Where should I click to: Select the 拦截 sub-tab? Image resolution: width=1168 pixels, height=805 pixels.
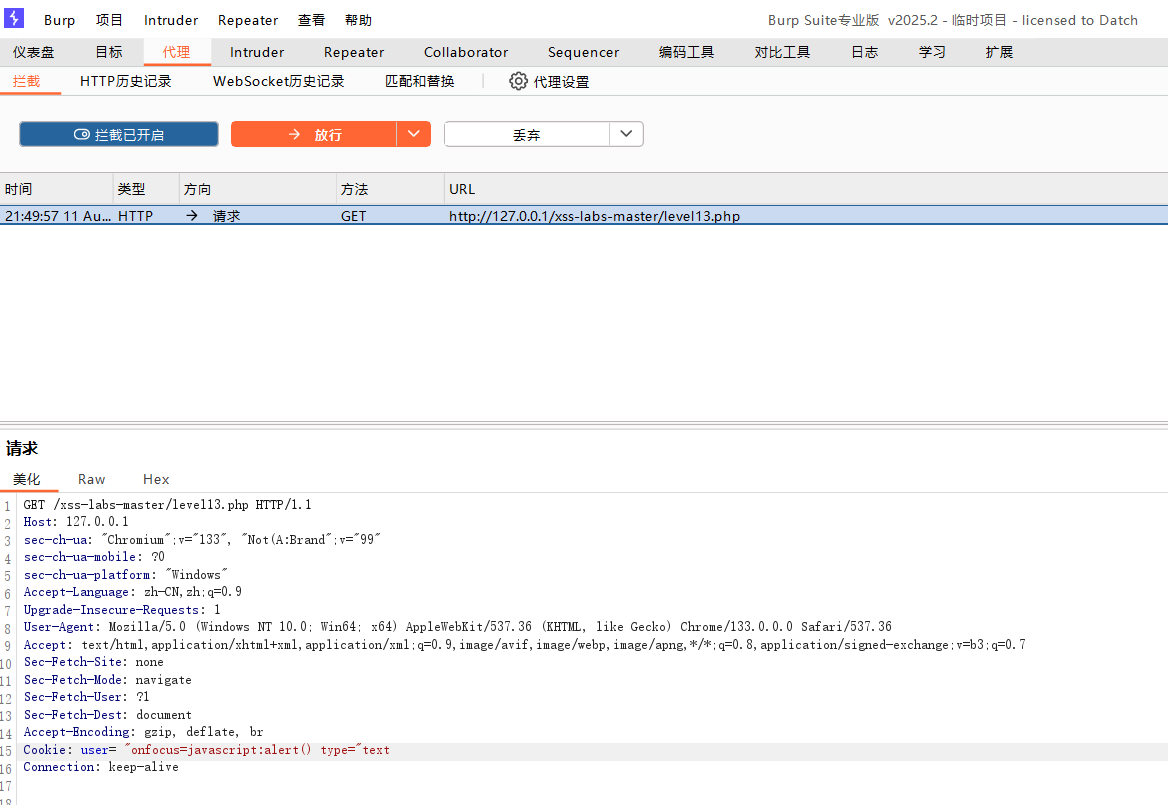(26, 81)
